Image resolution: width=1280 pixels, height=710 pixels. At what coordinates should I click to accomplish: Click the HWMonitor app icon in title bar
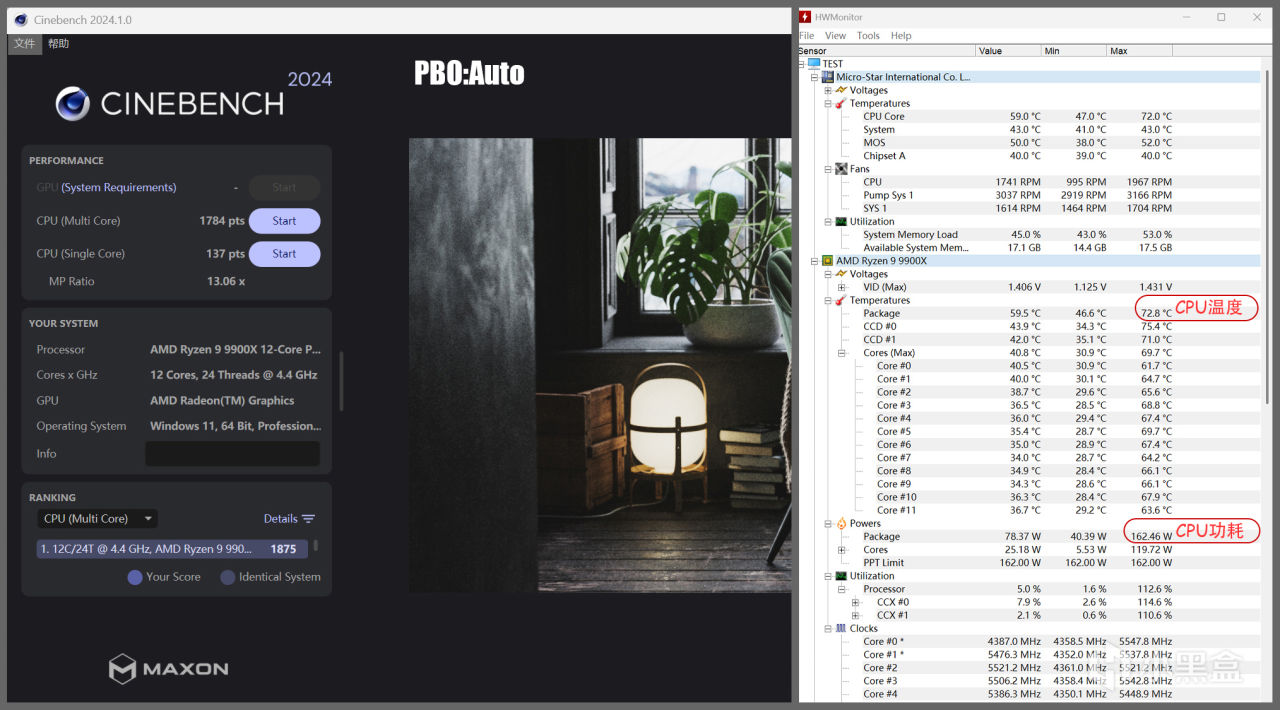(805, 17)
